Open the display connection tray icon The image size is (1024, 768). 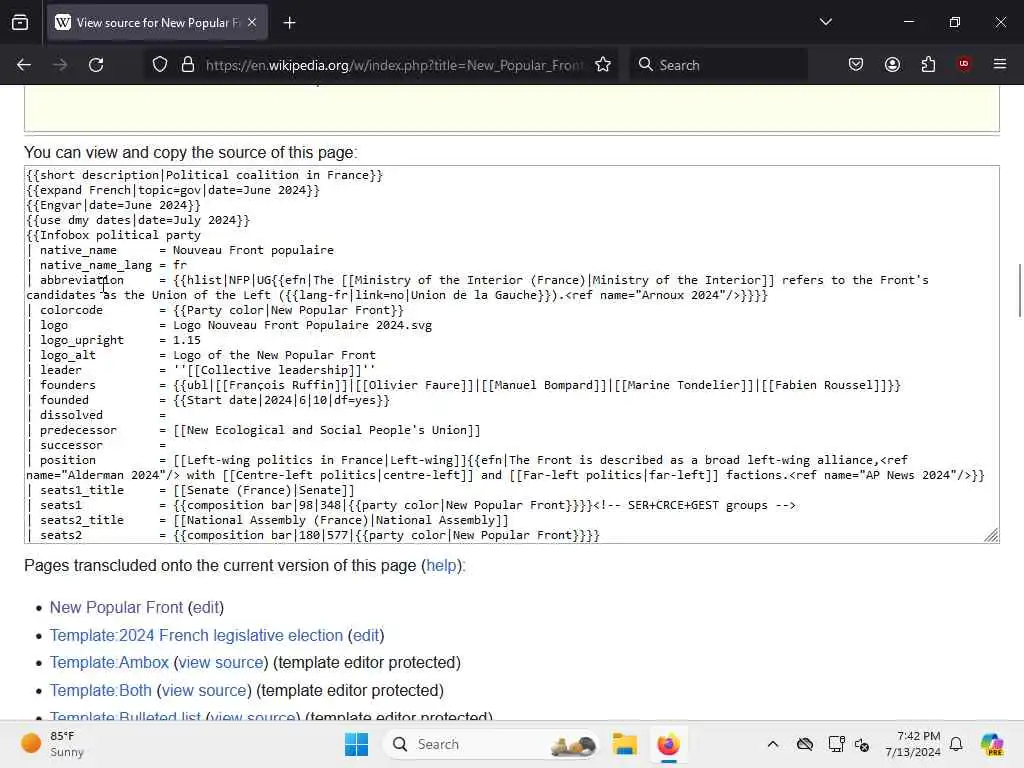(836, 744)
